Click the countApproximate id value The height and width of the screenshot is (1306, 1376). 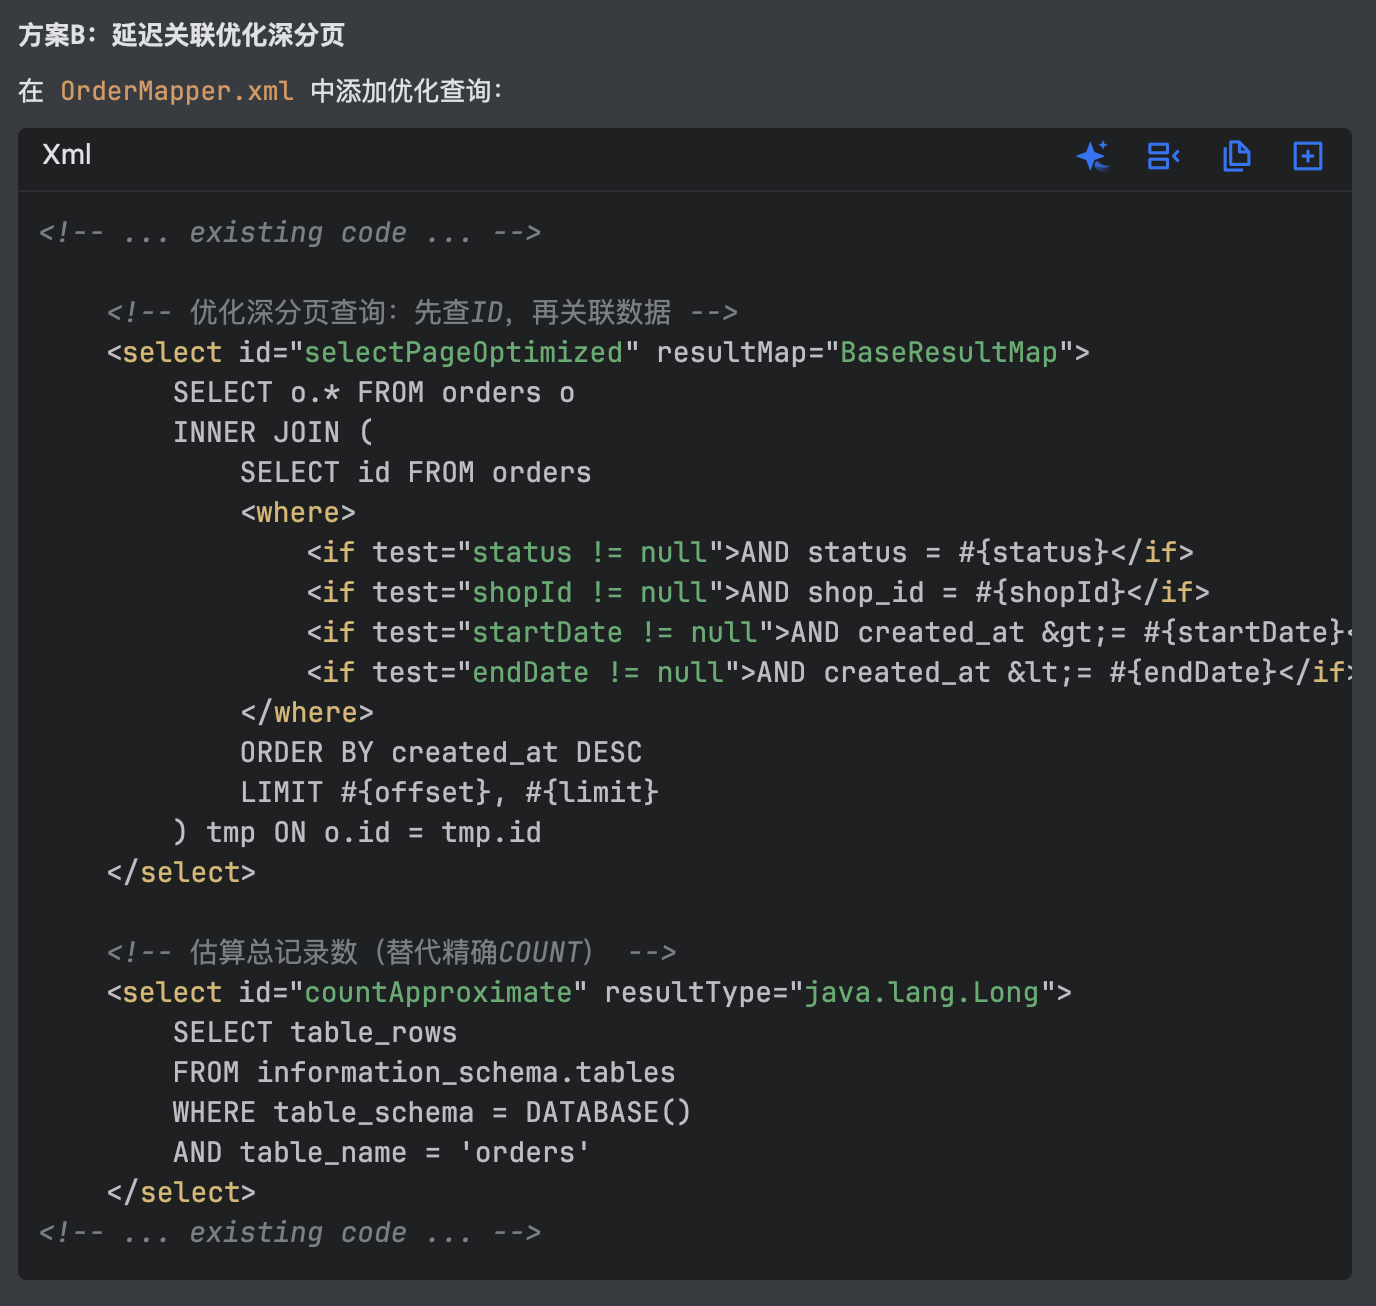(x=438, y=992)
